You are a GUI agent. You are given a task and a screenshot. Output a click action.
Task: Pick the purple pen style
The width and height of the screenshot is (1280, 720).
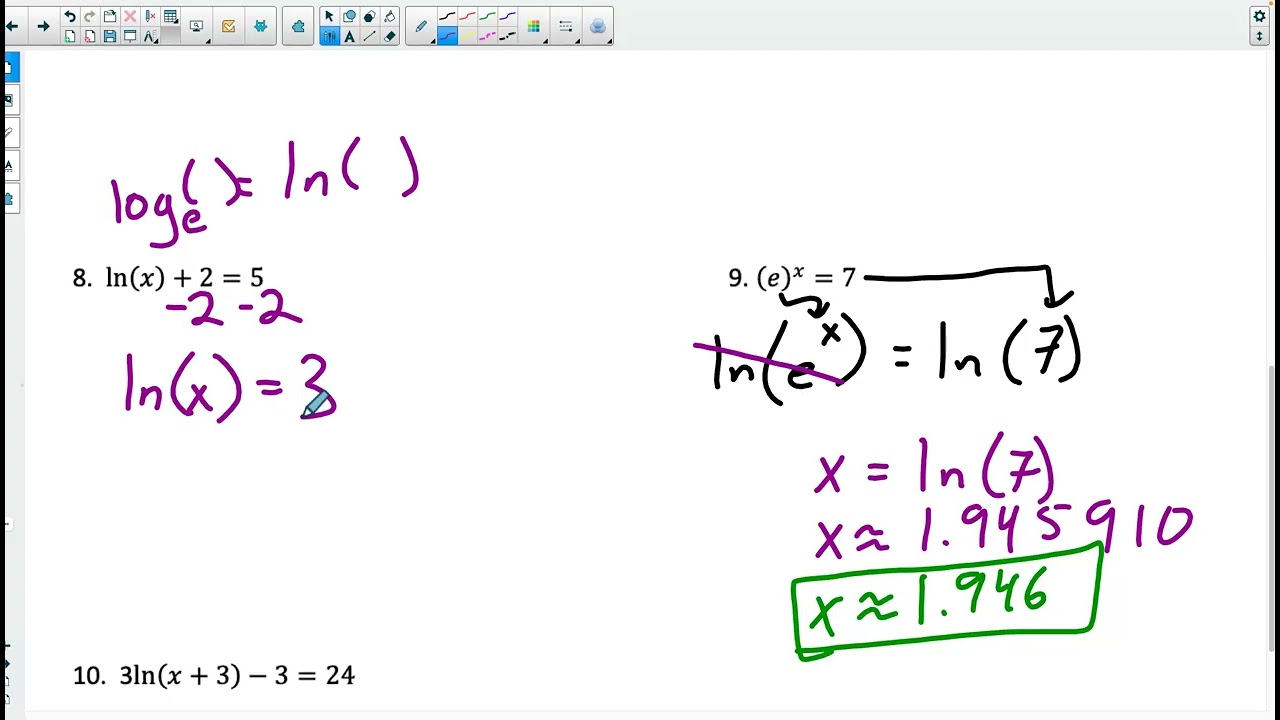[507, 17]
